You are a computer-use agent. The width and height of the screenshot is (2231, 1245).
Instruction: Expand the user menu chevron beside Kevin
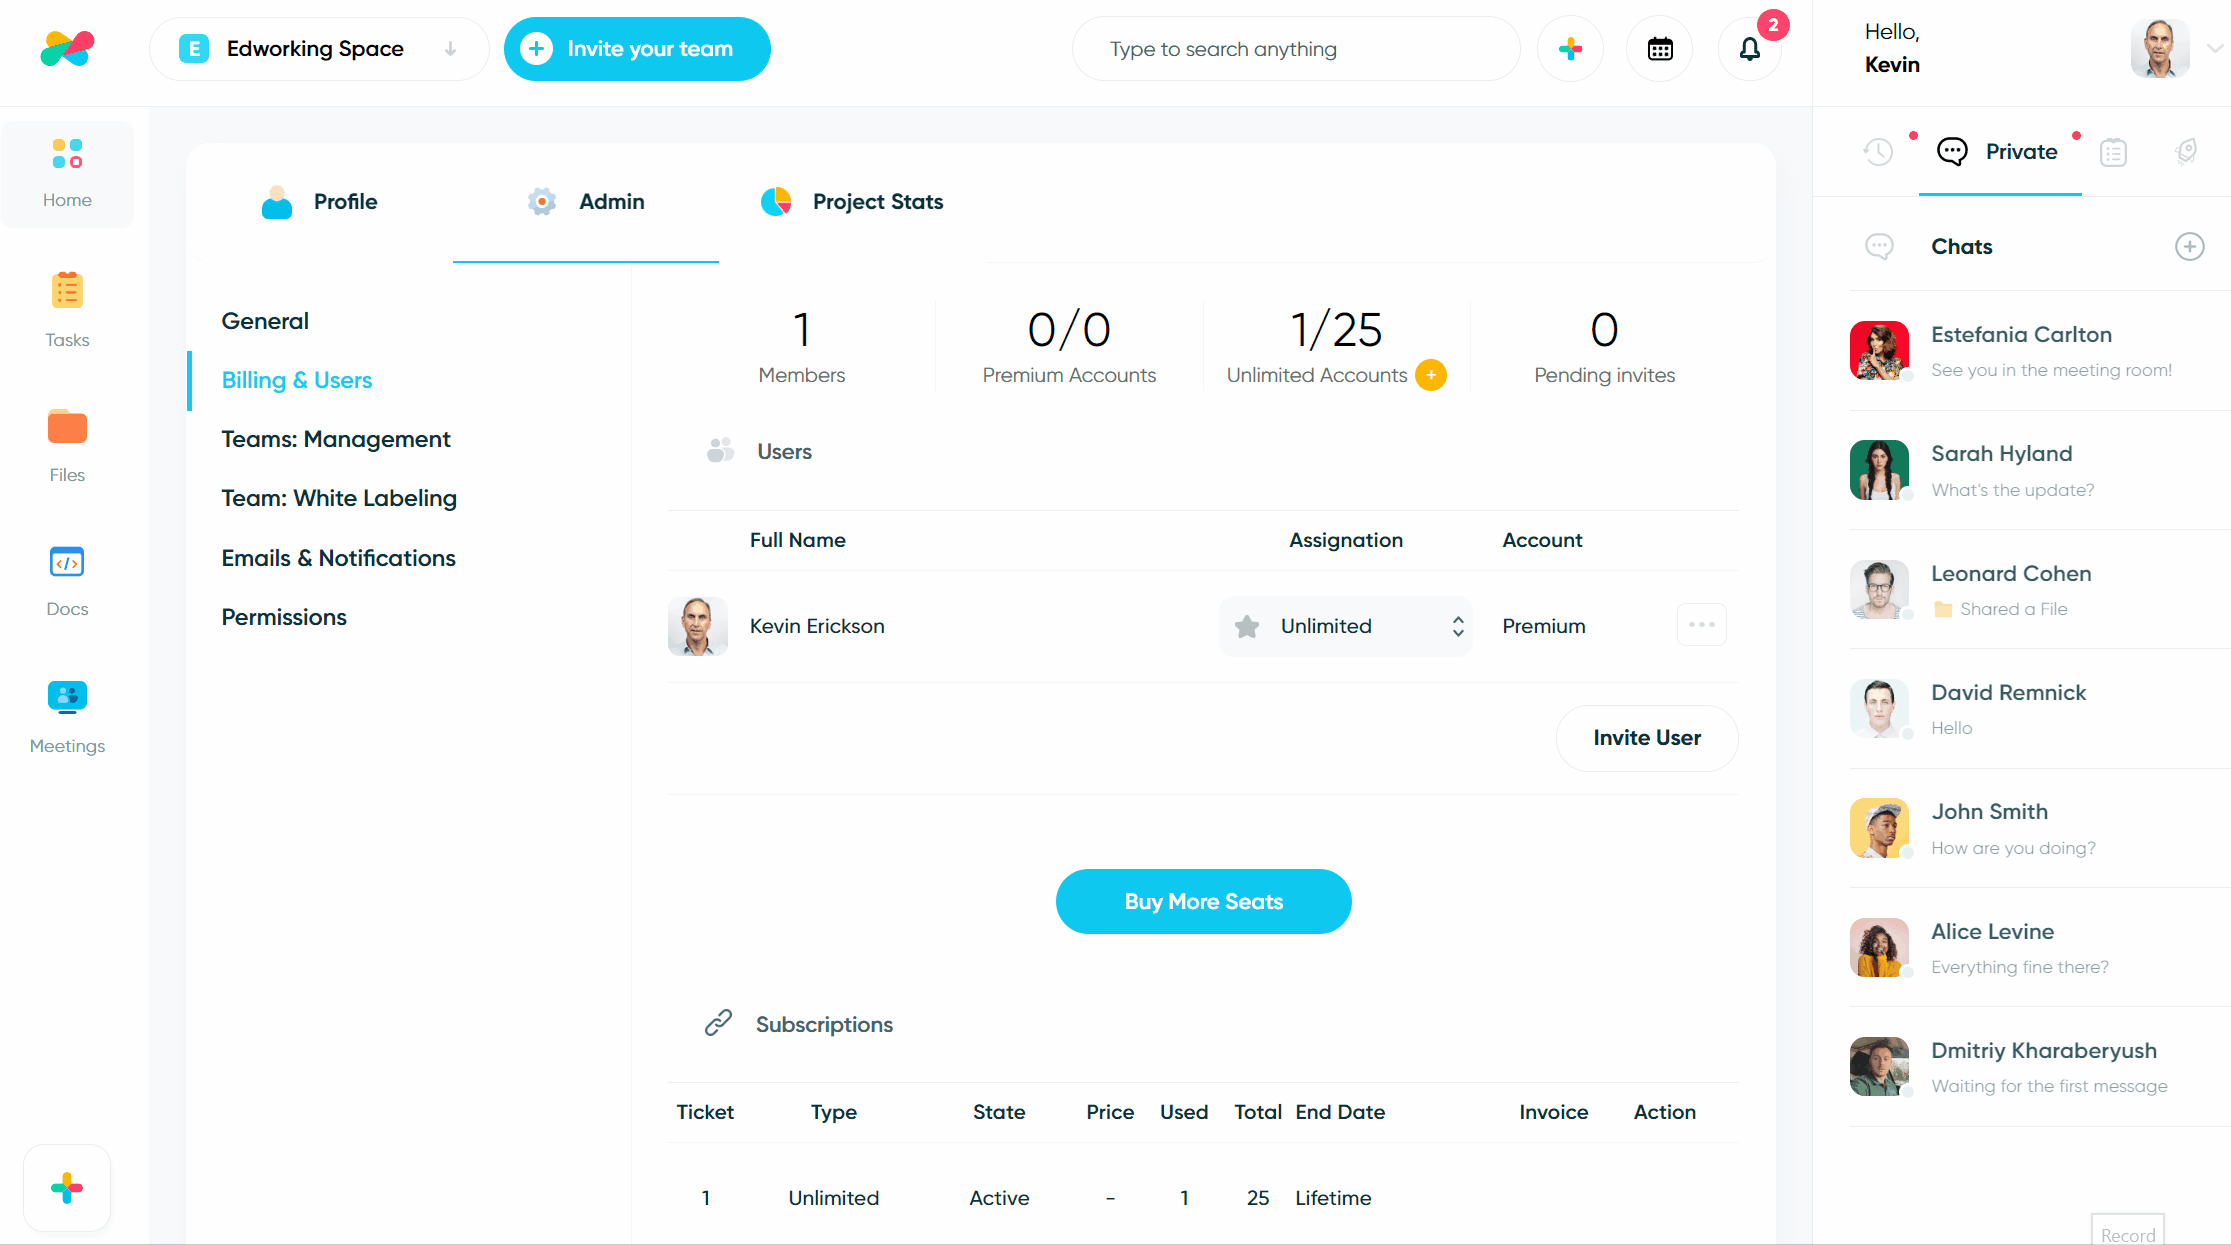tap(2215, 47)
